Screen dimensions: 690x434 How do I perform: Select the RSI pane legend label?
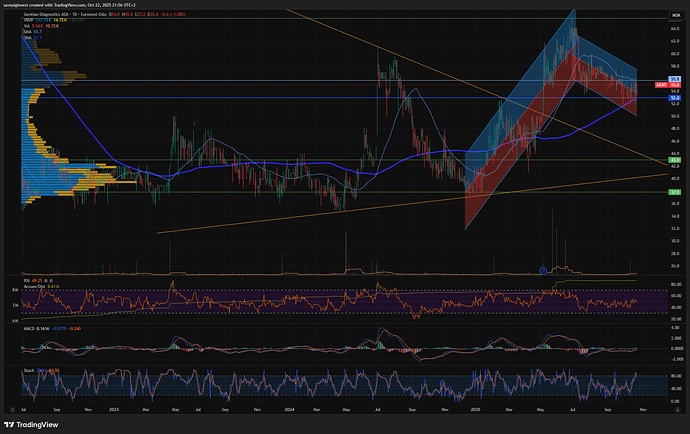tap(26, 281)
